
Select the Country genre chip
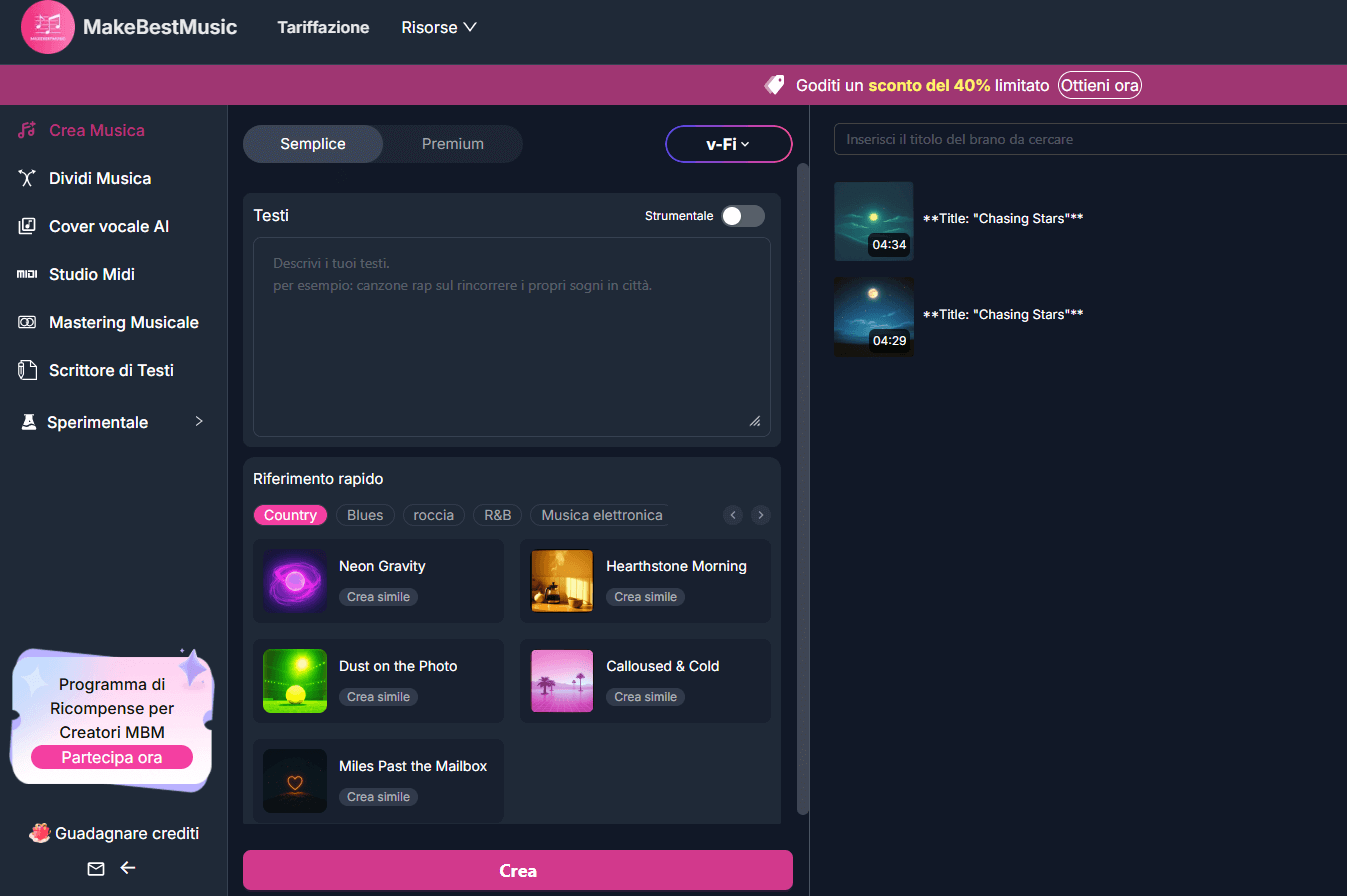[x=290, y=515]
